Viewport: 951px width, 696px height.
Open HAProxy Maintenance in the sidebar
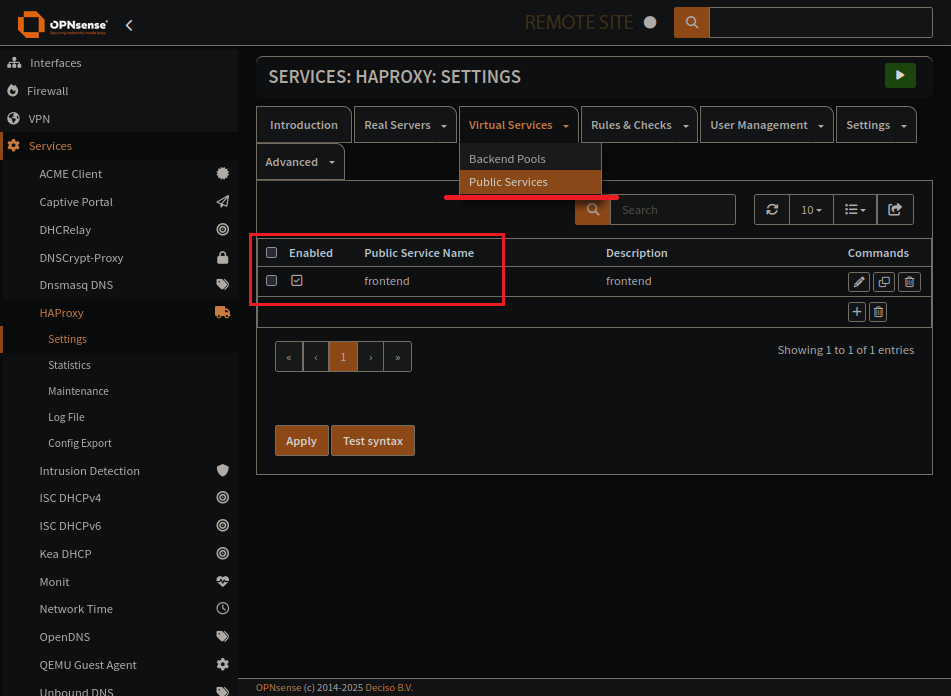click(78, 391)
